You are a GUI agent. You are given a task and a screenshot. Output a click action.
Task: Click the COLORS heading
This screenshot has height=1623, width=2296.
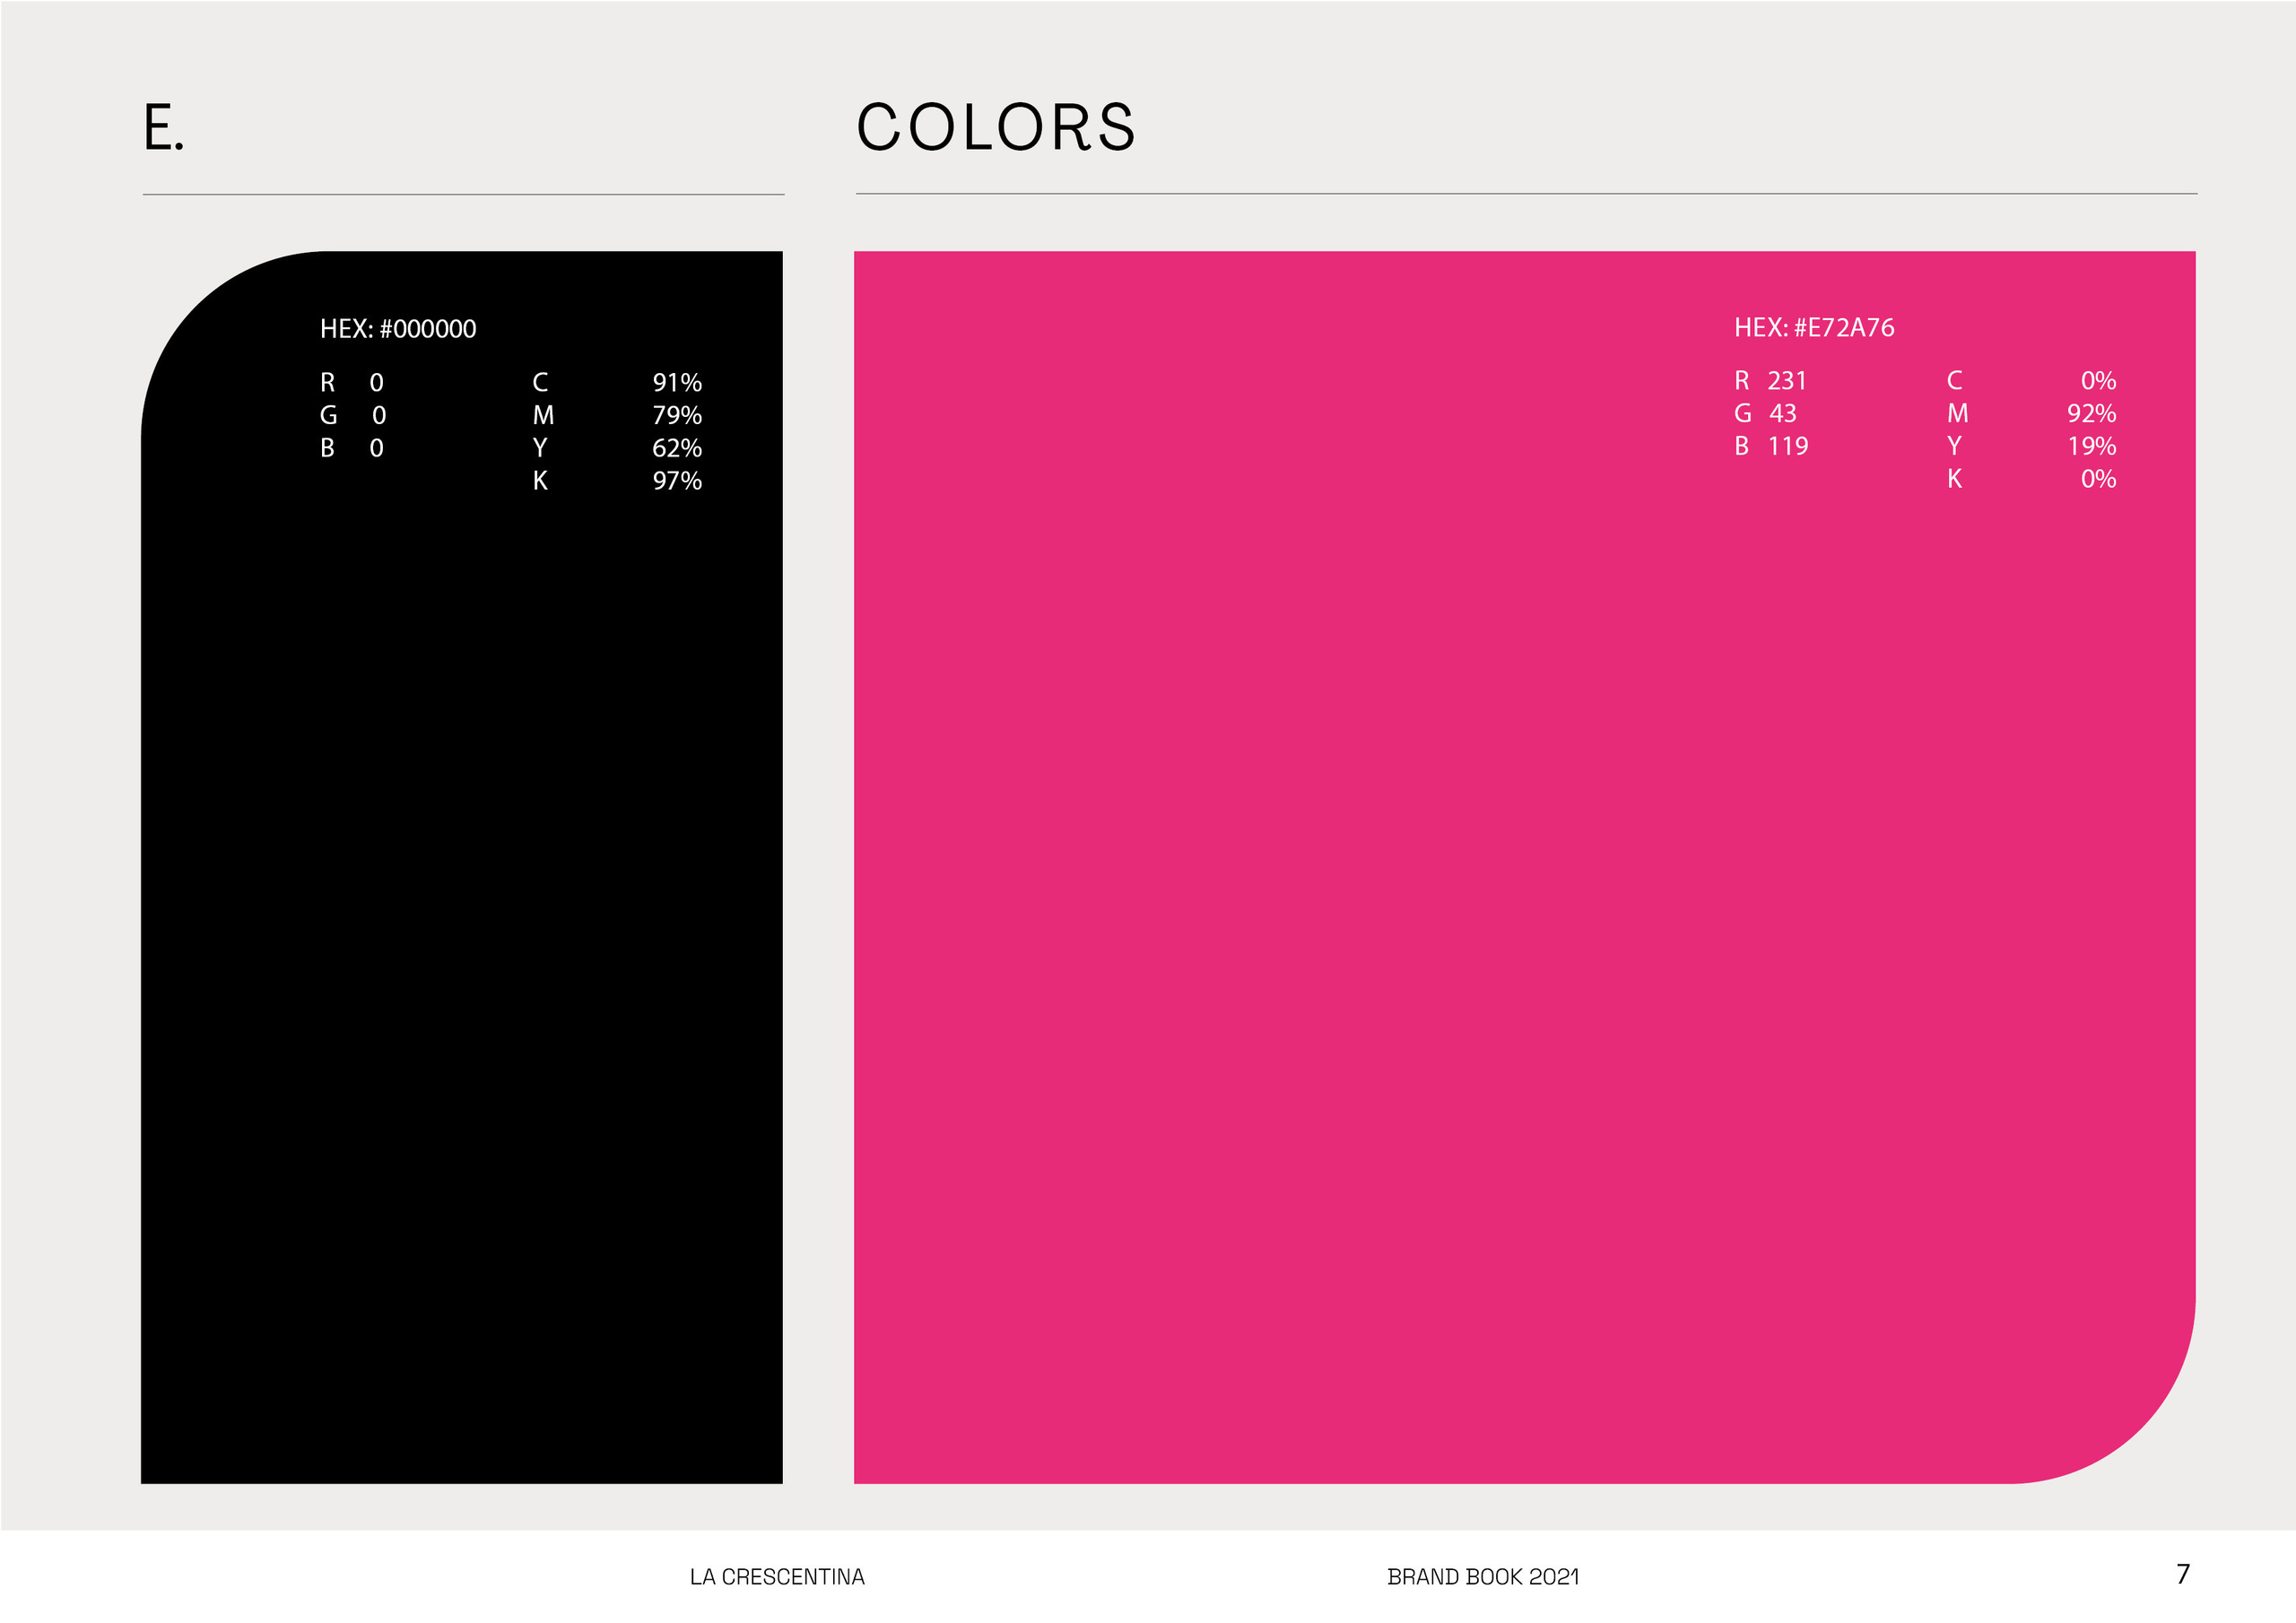coord(996,128)
